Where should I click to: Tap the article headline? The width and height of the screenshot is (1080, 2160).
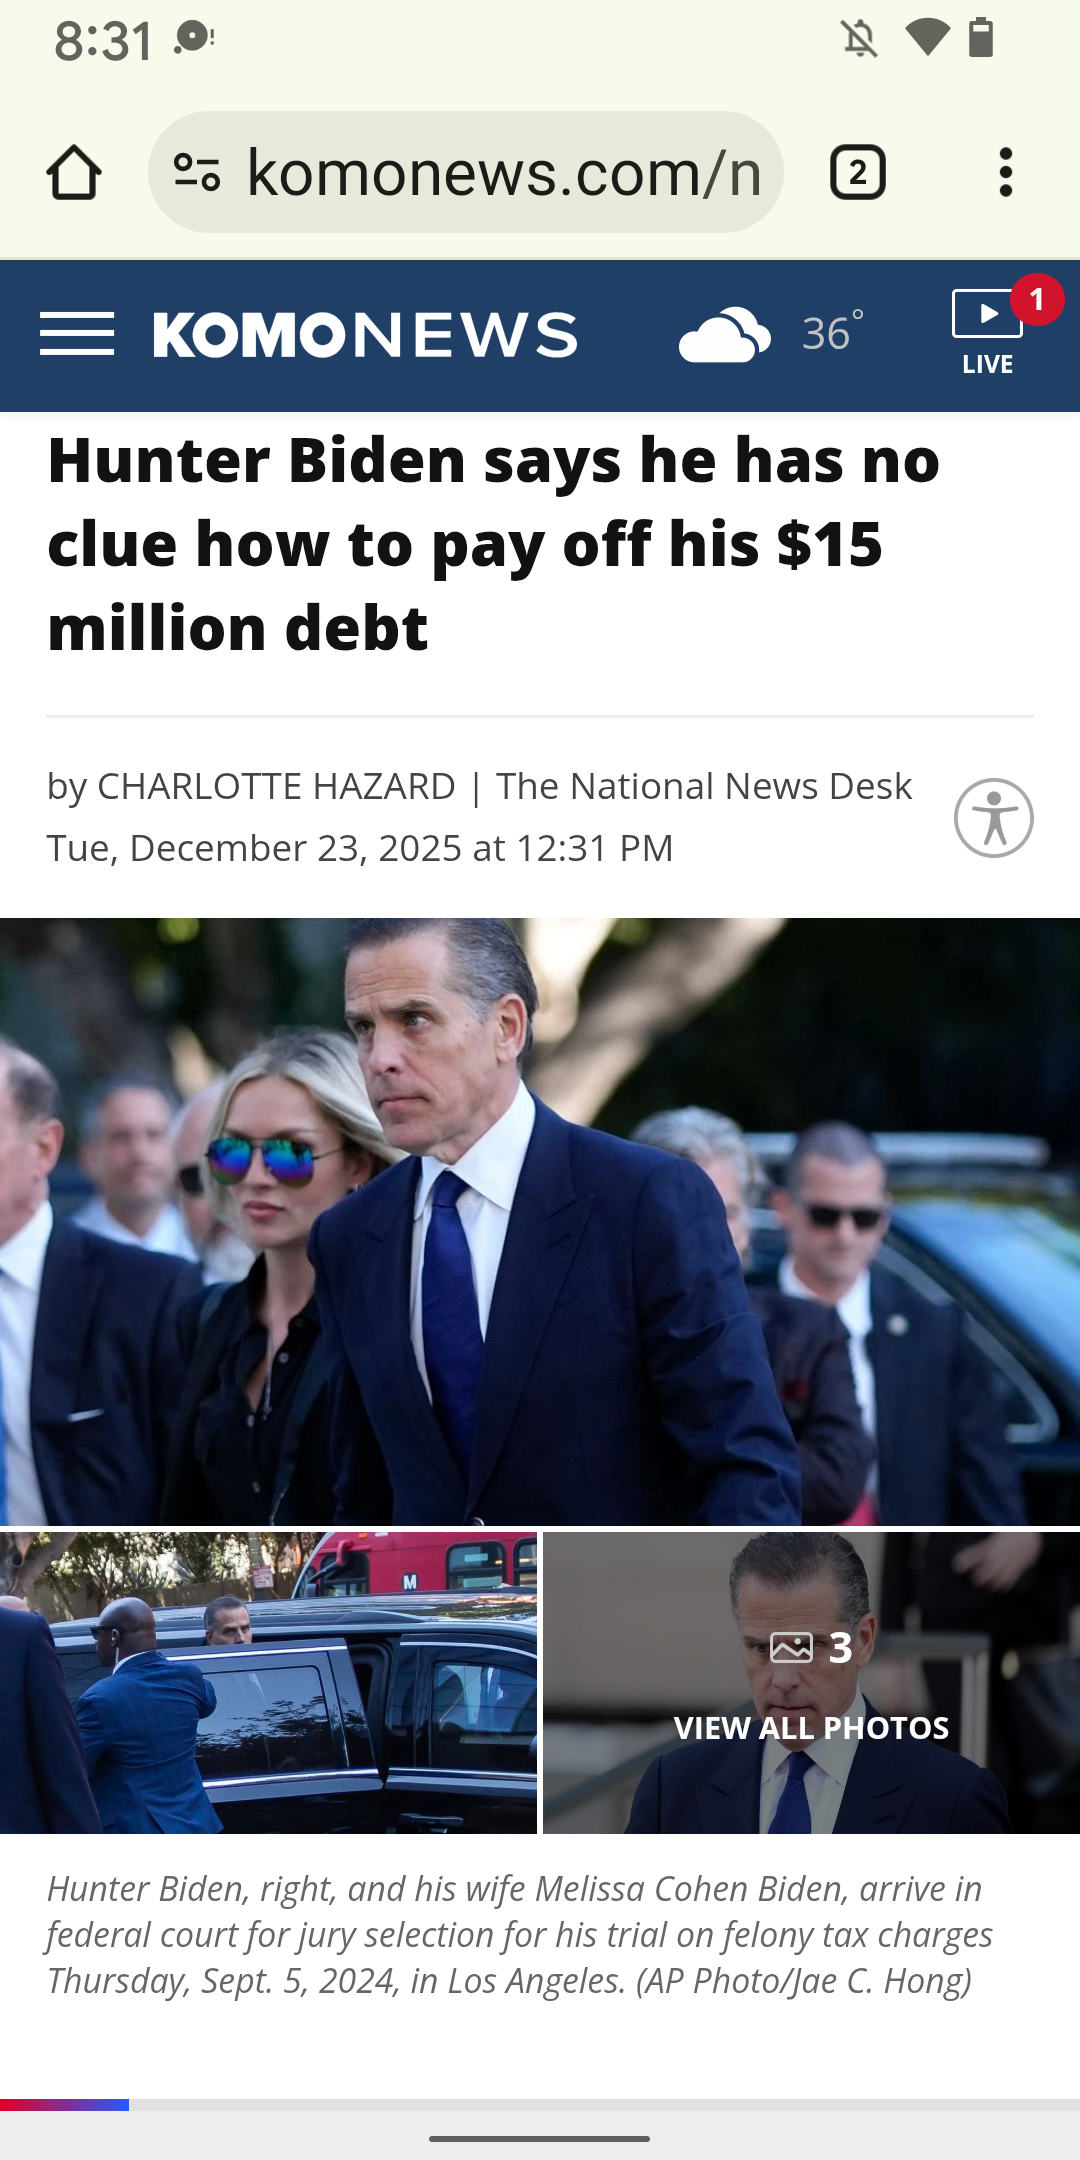(x=494, y=544)
